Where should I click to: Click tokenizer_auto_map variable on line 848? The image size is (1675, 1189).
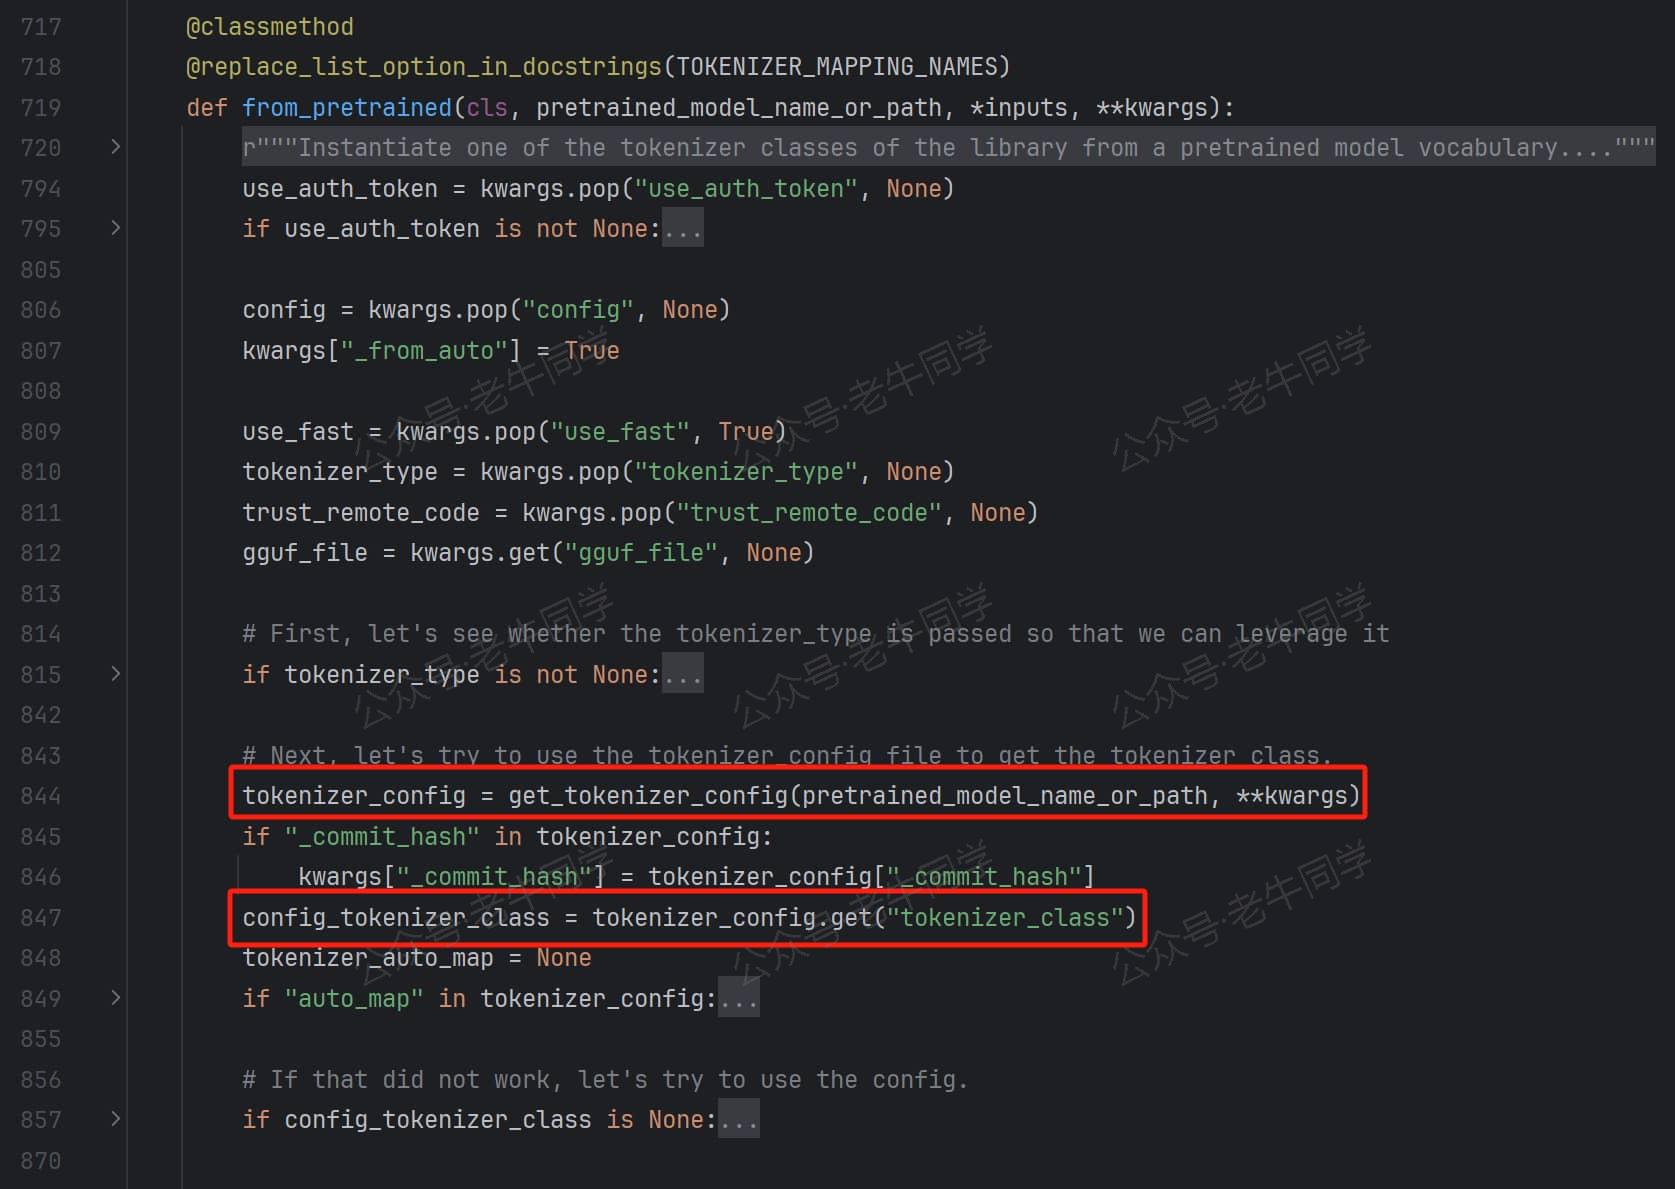pos(368,958)
